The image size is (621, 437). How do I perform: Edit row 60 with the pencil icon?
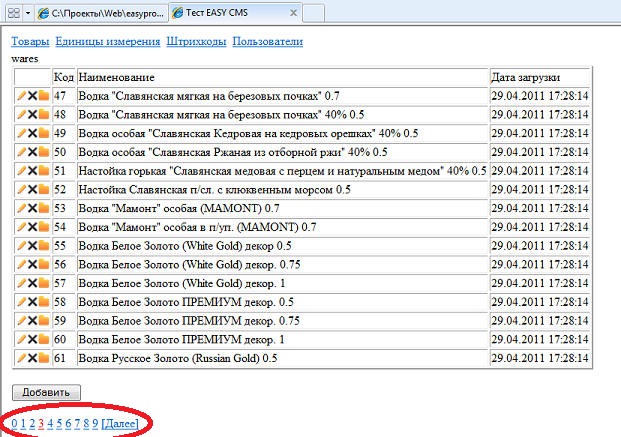coord(21,339)
